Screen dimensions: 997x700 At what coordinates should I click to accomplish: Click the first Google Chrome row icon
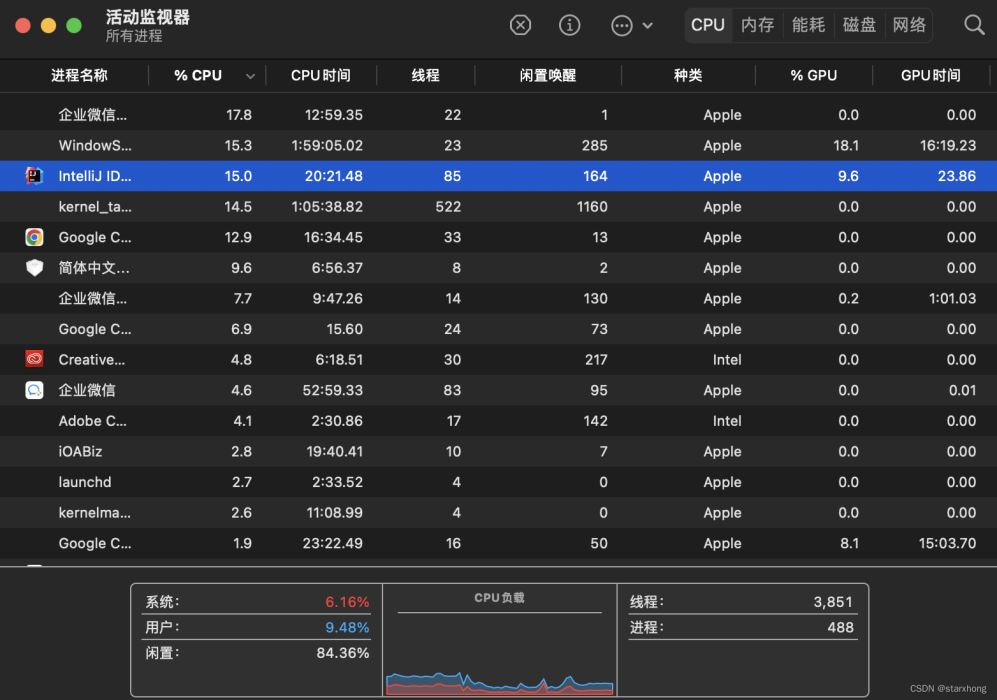click(34, 237)
